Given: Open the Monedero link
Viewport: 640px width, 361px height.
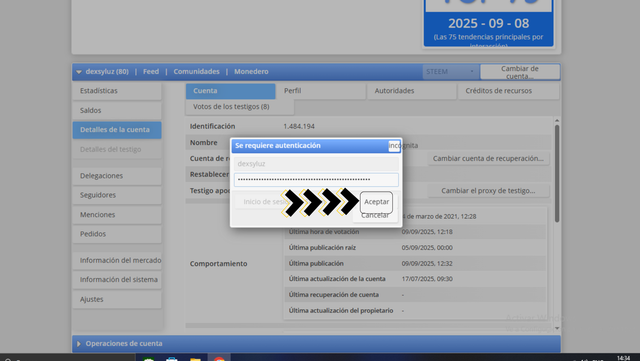Looking at the screenshot, I should (251, 71).
